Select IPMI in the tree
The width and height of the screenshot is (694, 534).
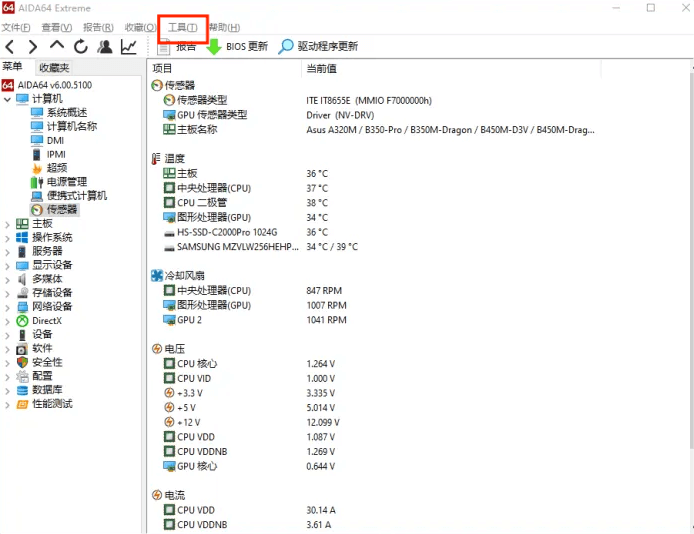(x=48, y=154)
